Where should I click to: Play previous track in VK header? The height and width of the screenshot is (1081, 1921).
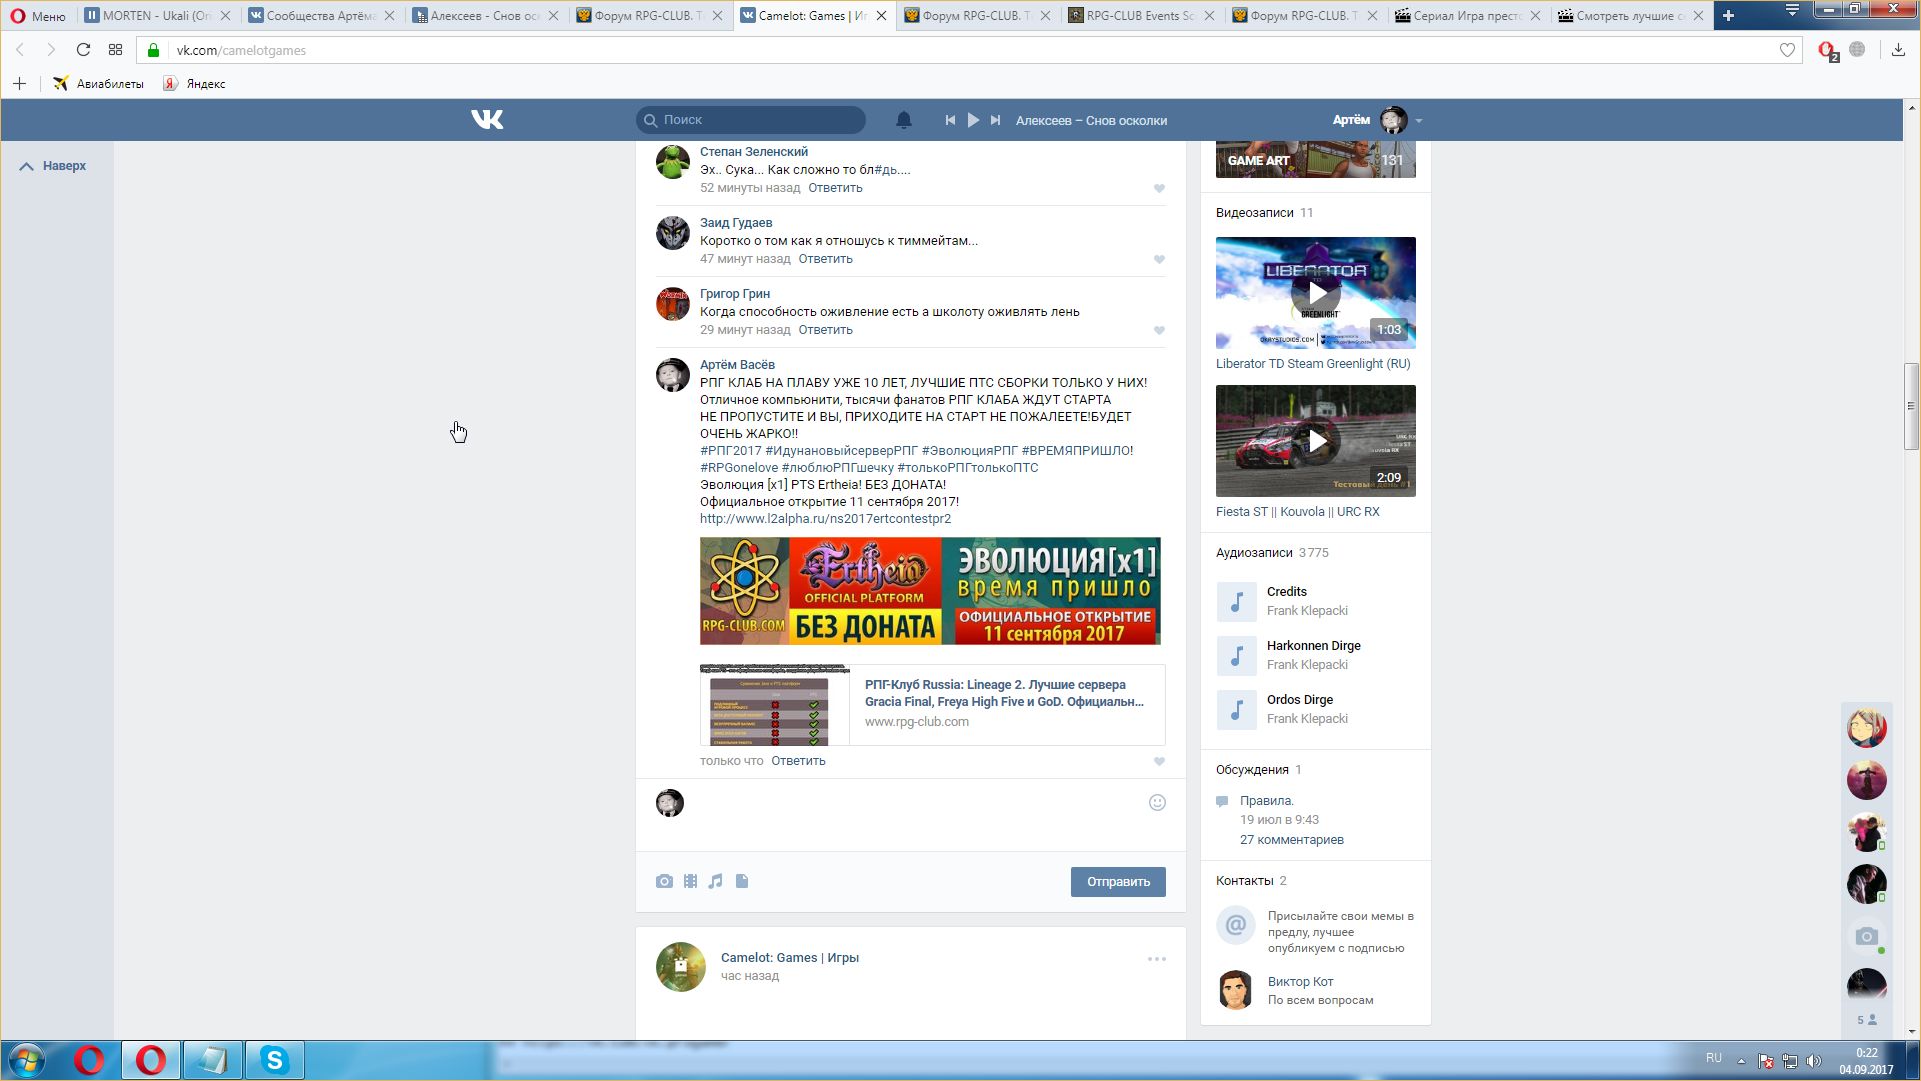pos(950,120)
